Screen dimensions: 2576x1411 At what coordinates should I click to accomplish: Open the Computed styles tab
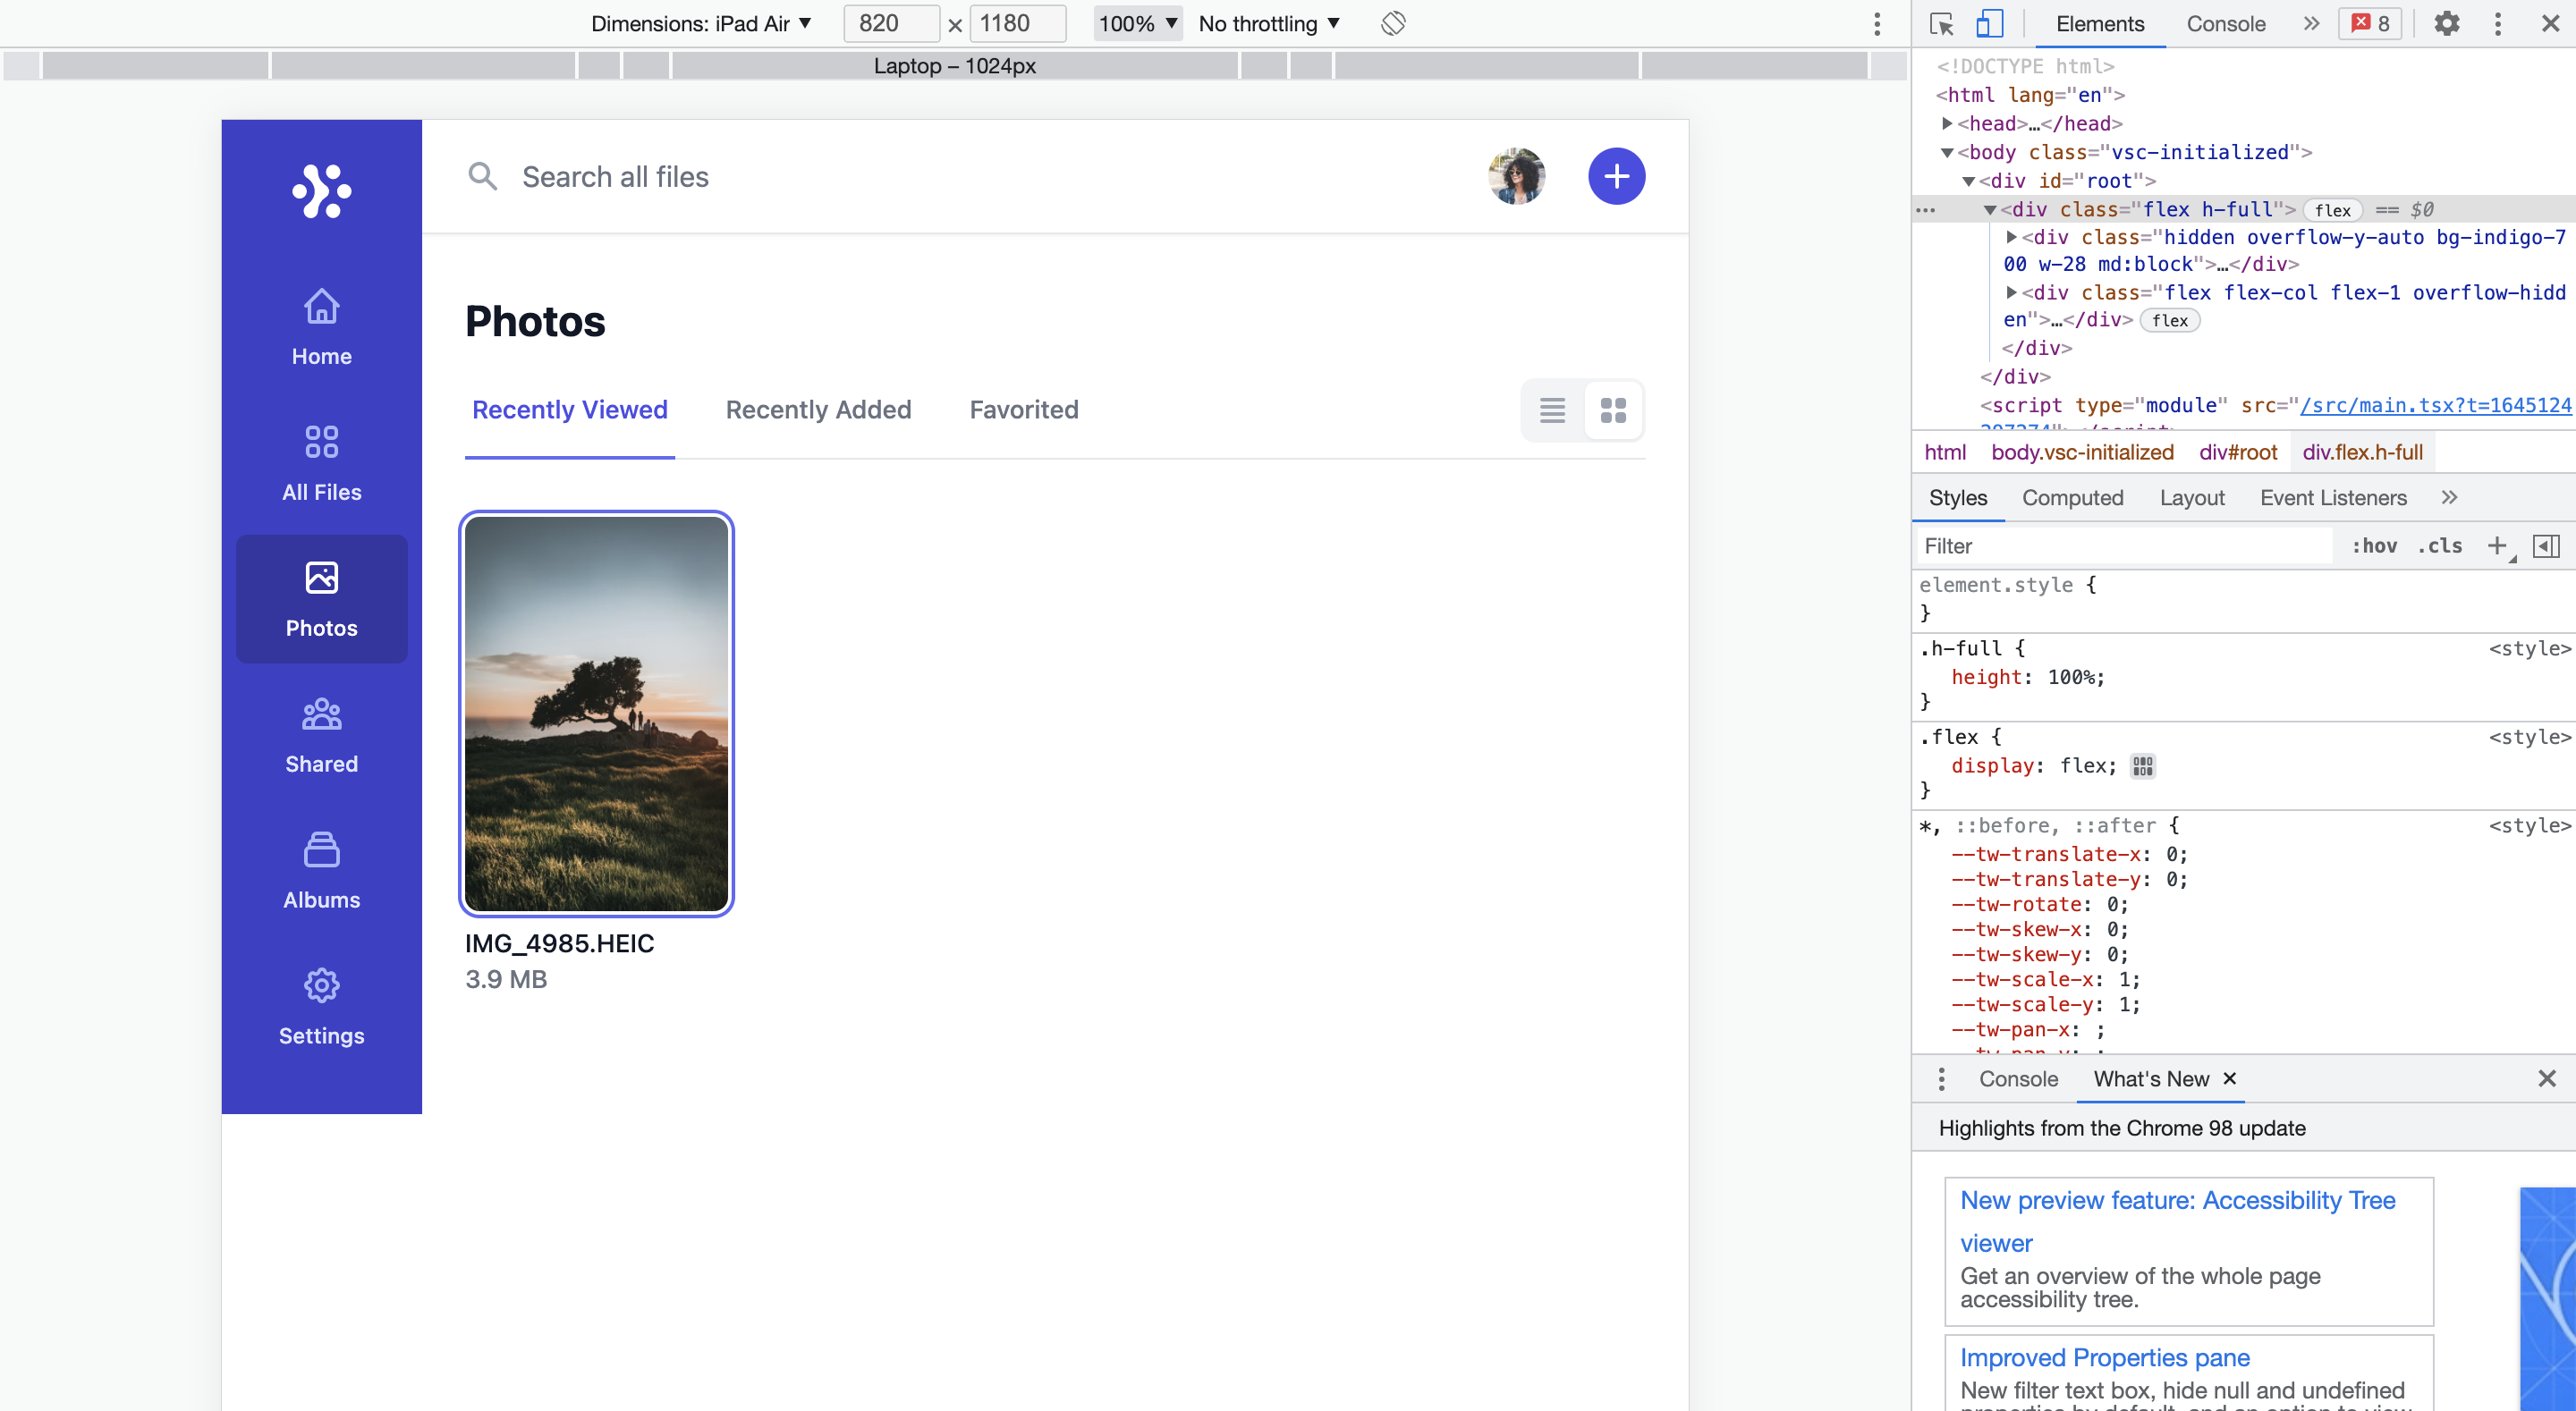(2072, 498)
